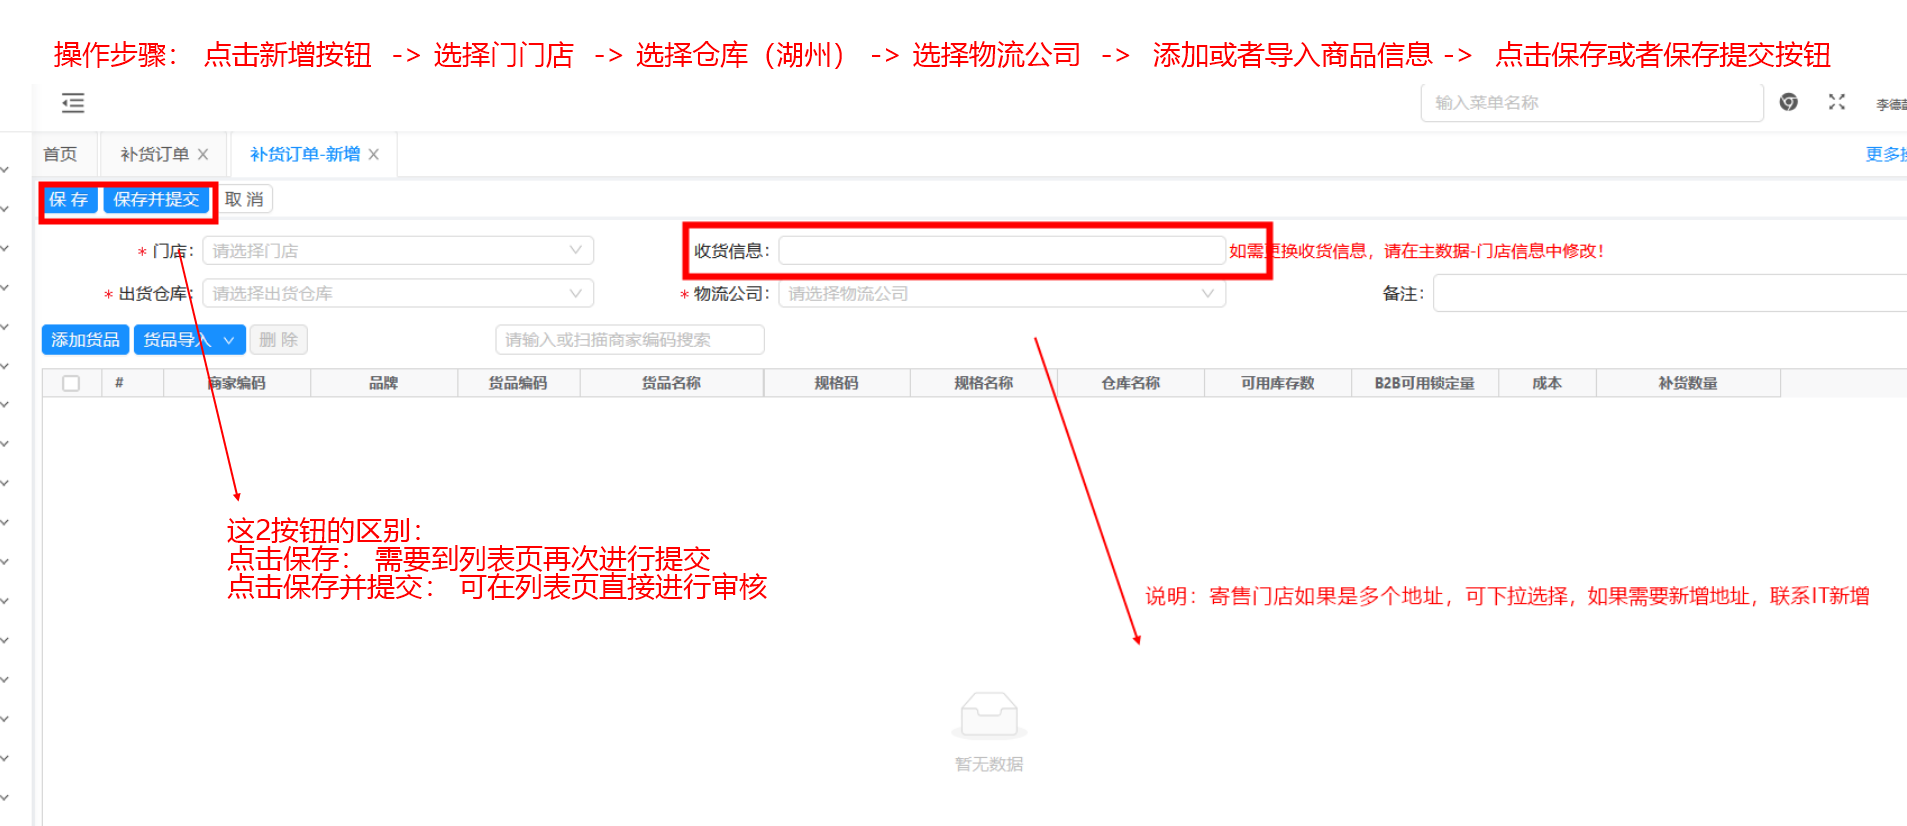Open the 物流公司 logistics company dropdown
The image size is (1907, 826).
tap(1001, 293)
